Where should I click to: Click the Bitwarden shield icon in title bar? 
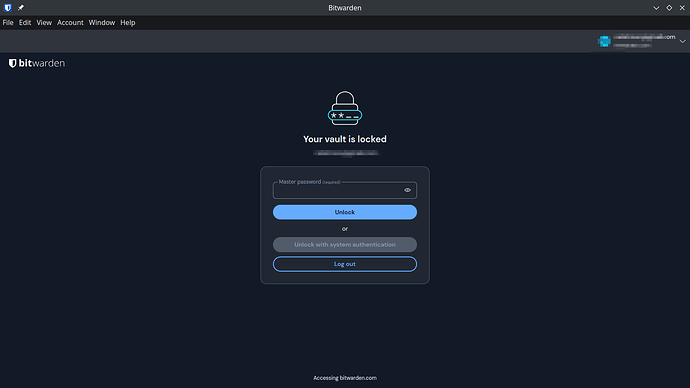pos(8,7)
